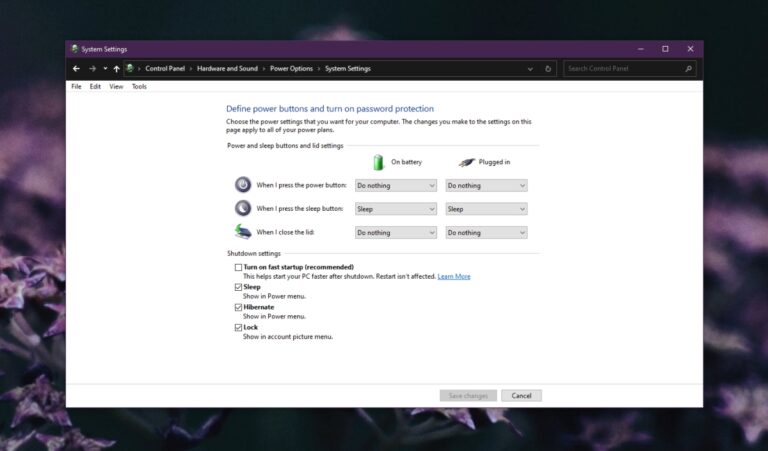Click "When I close the lid:" label
768x451 pixels.
(x=285, y=232)
